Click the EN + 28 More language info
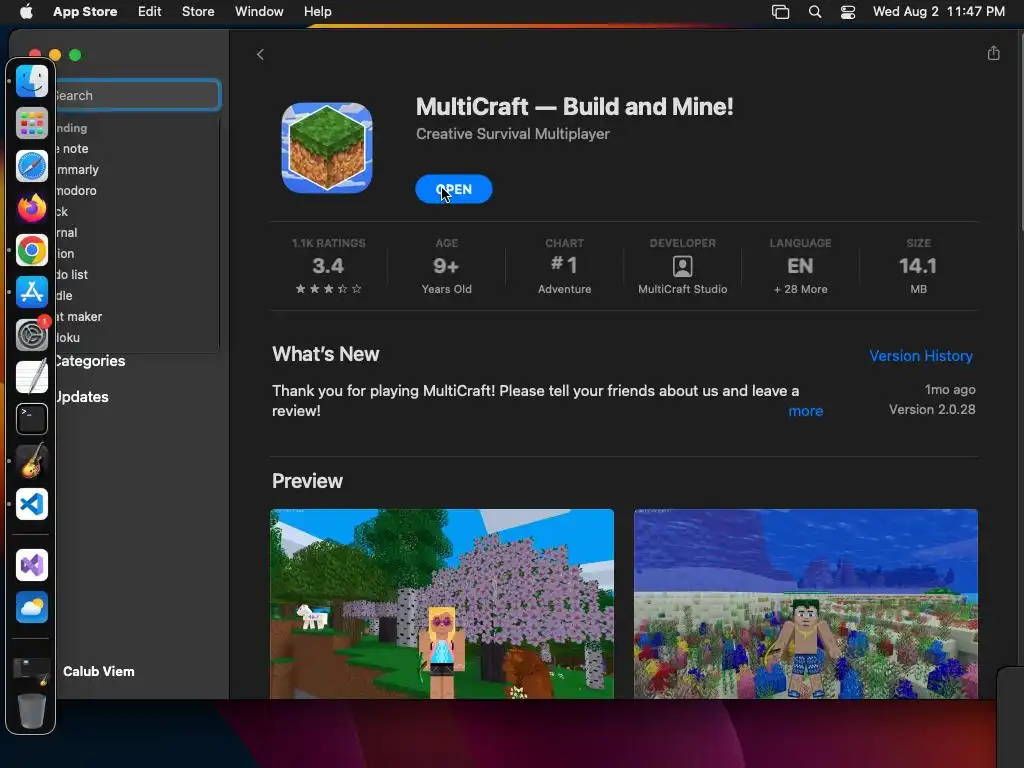The image size is (1024, 768). [800, 266]
